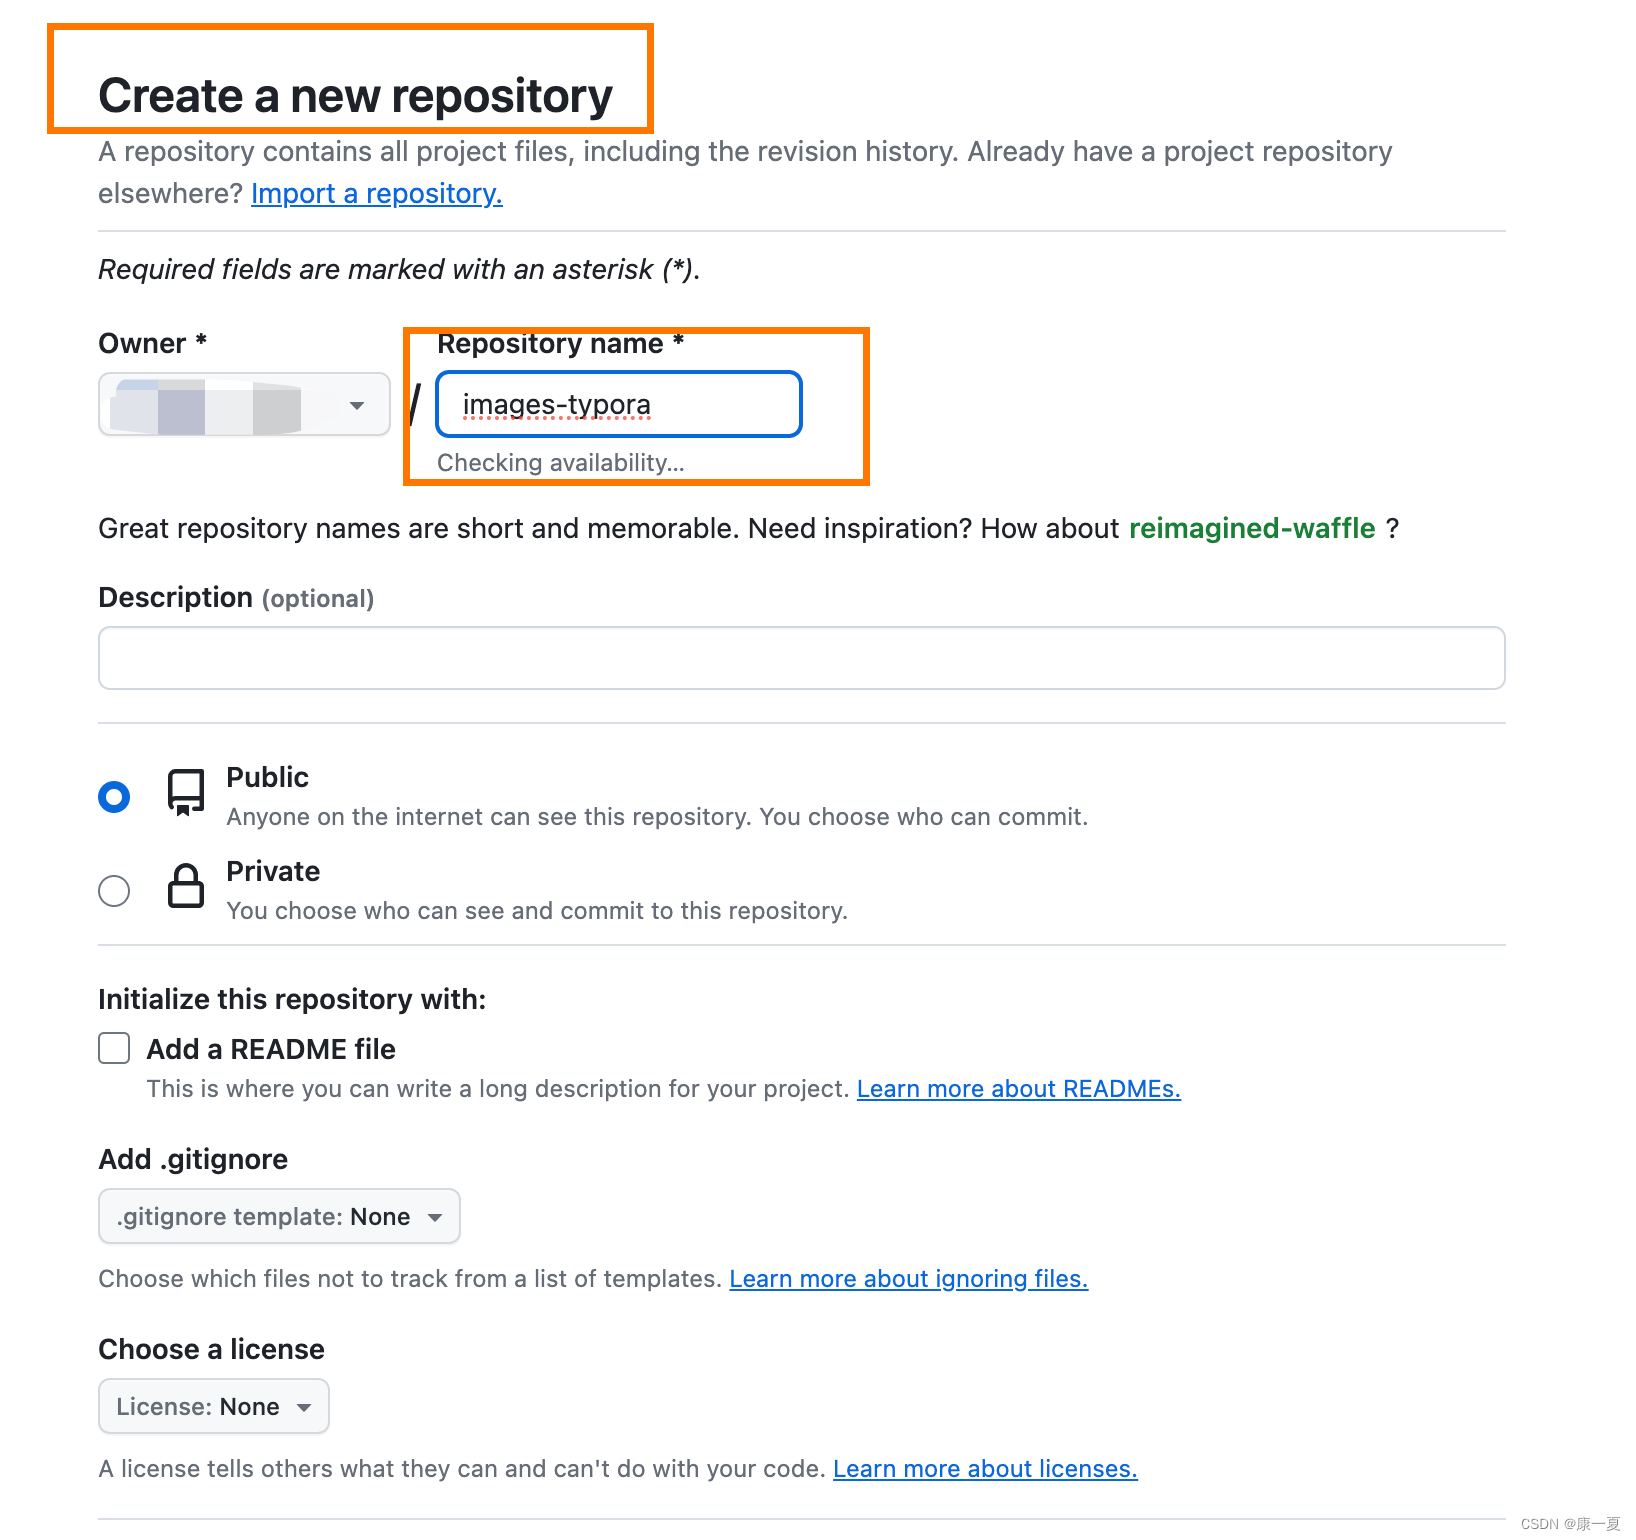Viewport: 1636px width, 1540px height.
Task: Click the Private lock icon
Action: [x=186, y=886]
